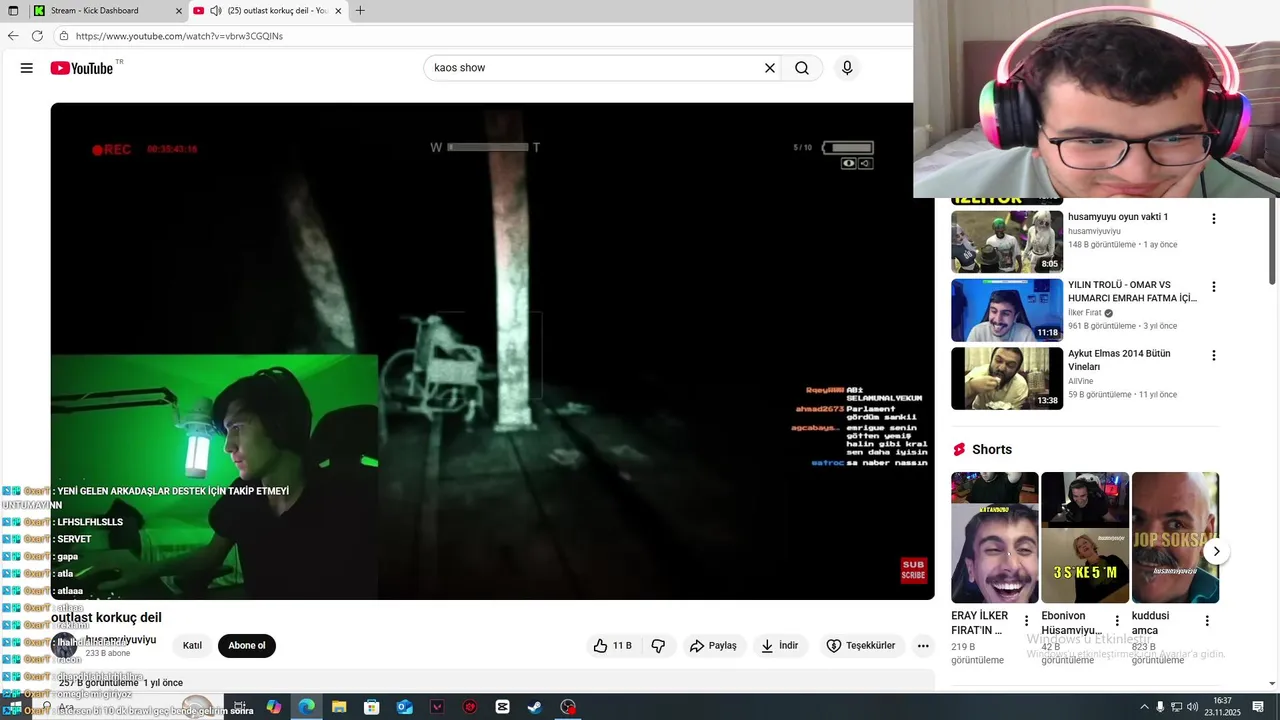This screenshot has width=1280, height=720.
Task: Close the Kick Dashboard tab
Action: [x=179, y=11]
